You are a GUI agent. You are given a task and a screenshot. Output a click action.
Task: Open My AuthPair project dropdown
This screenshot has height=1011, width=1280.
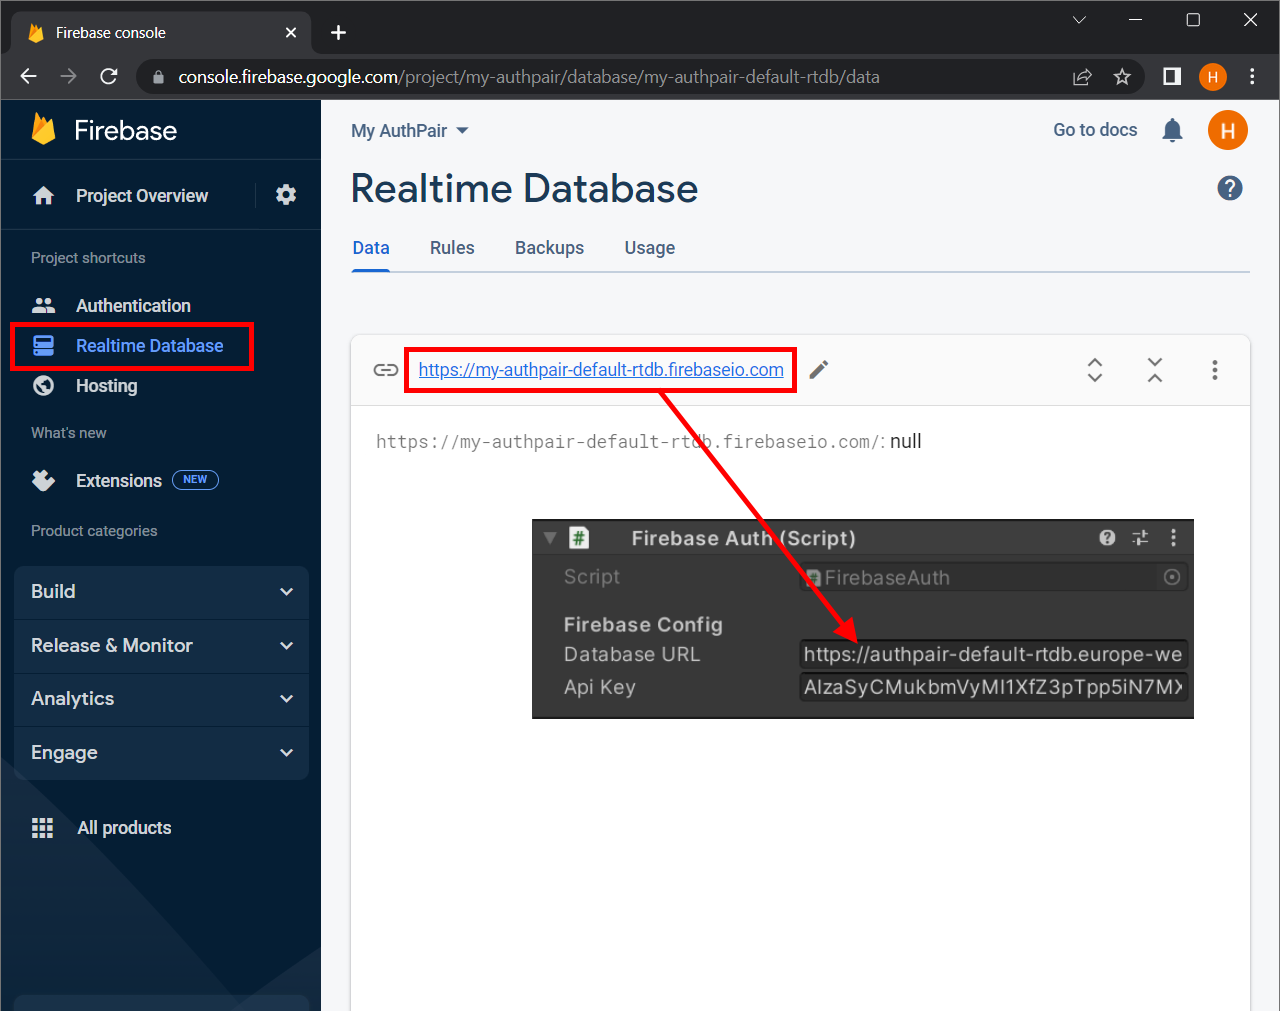[410, 131]
